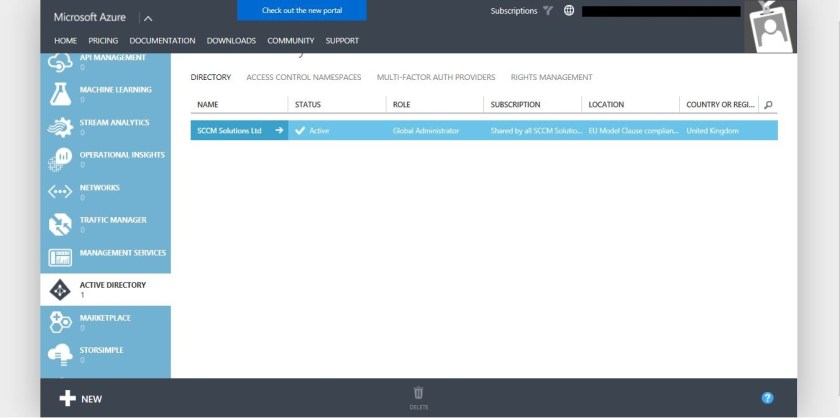This screenshot has width=840, height=418.
Task: Open PRICING in top navigation
Action: 103,41
